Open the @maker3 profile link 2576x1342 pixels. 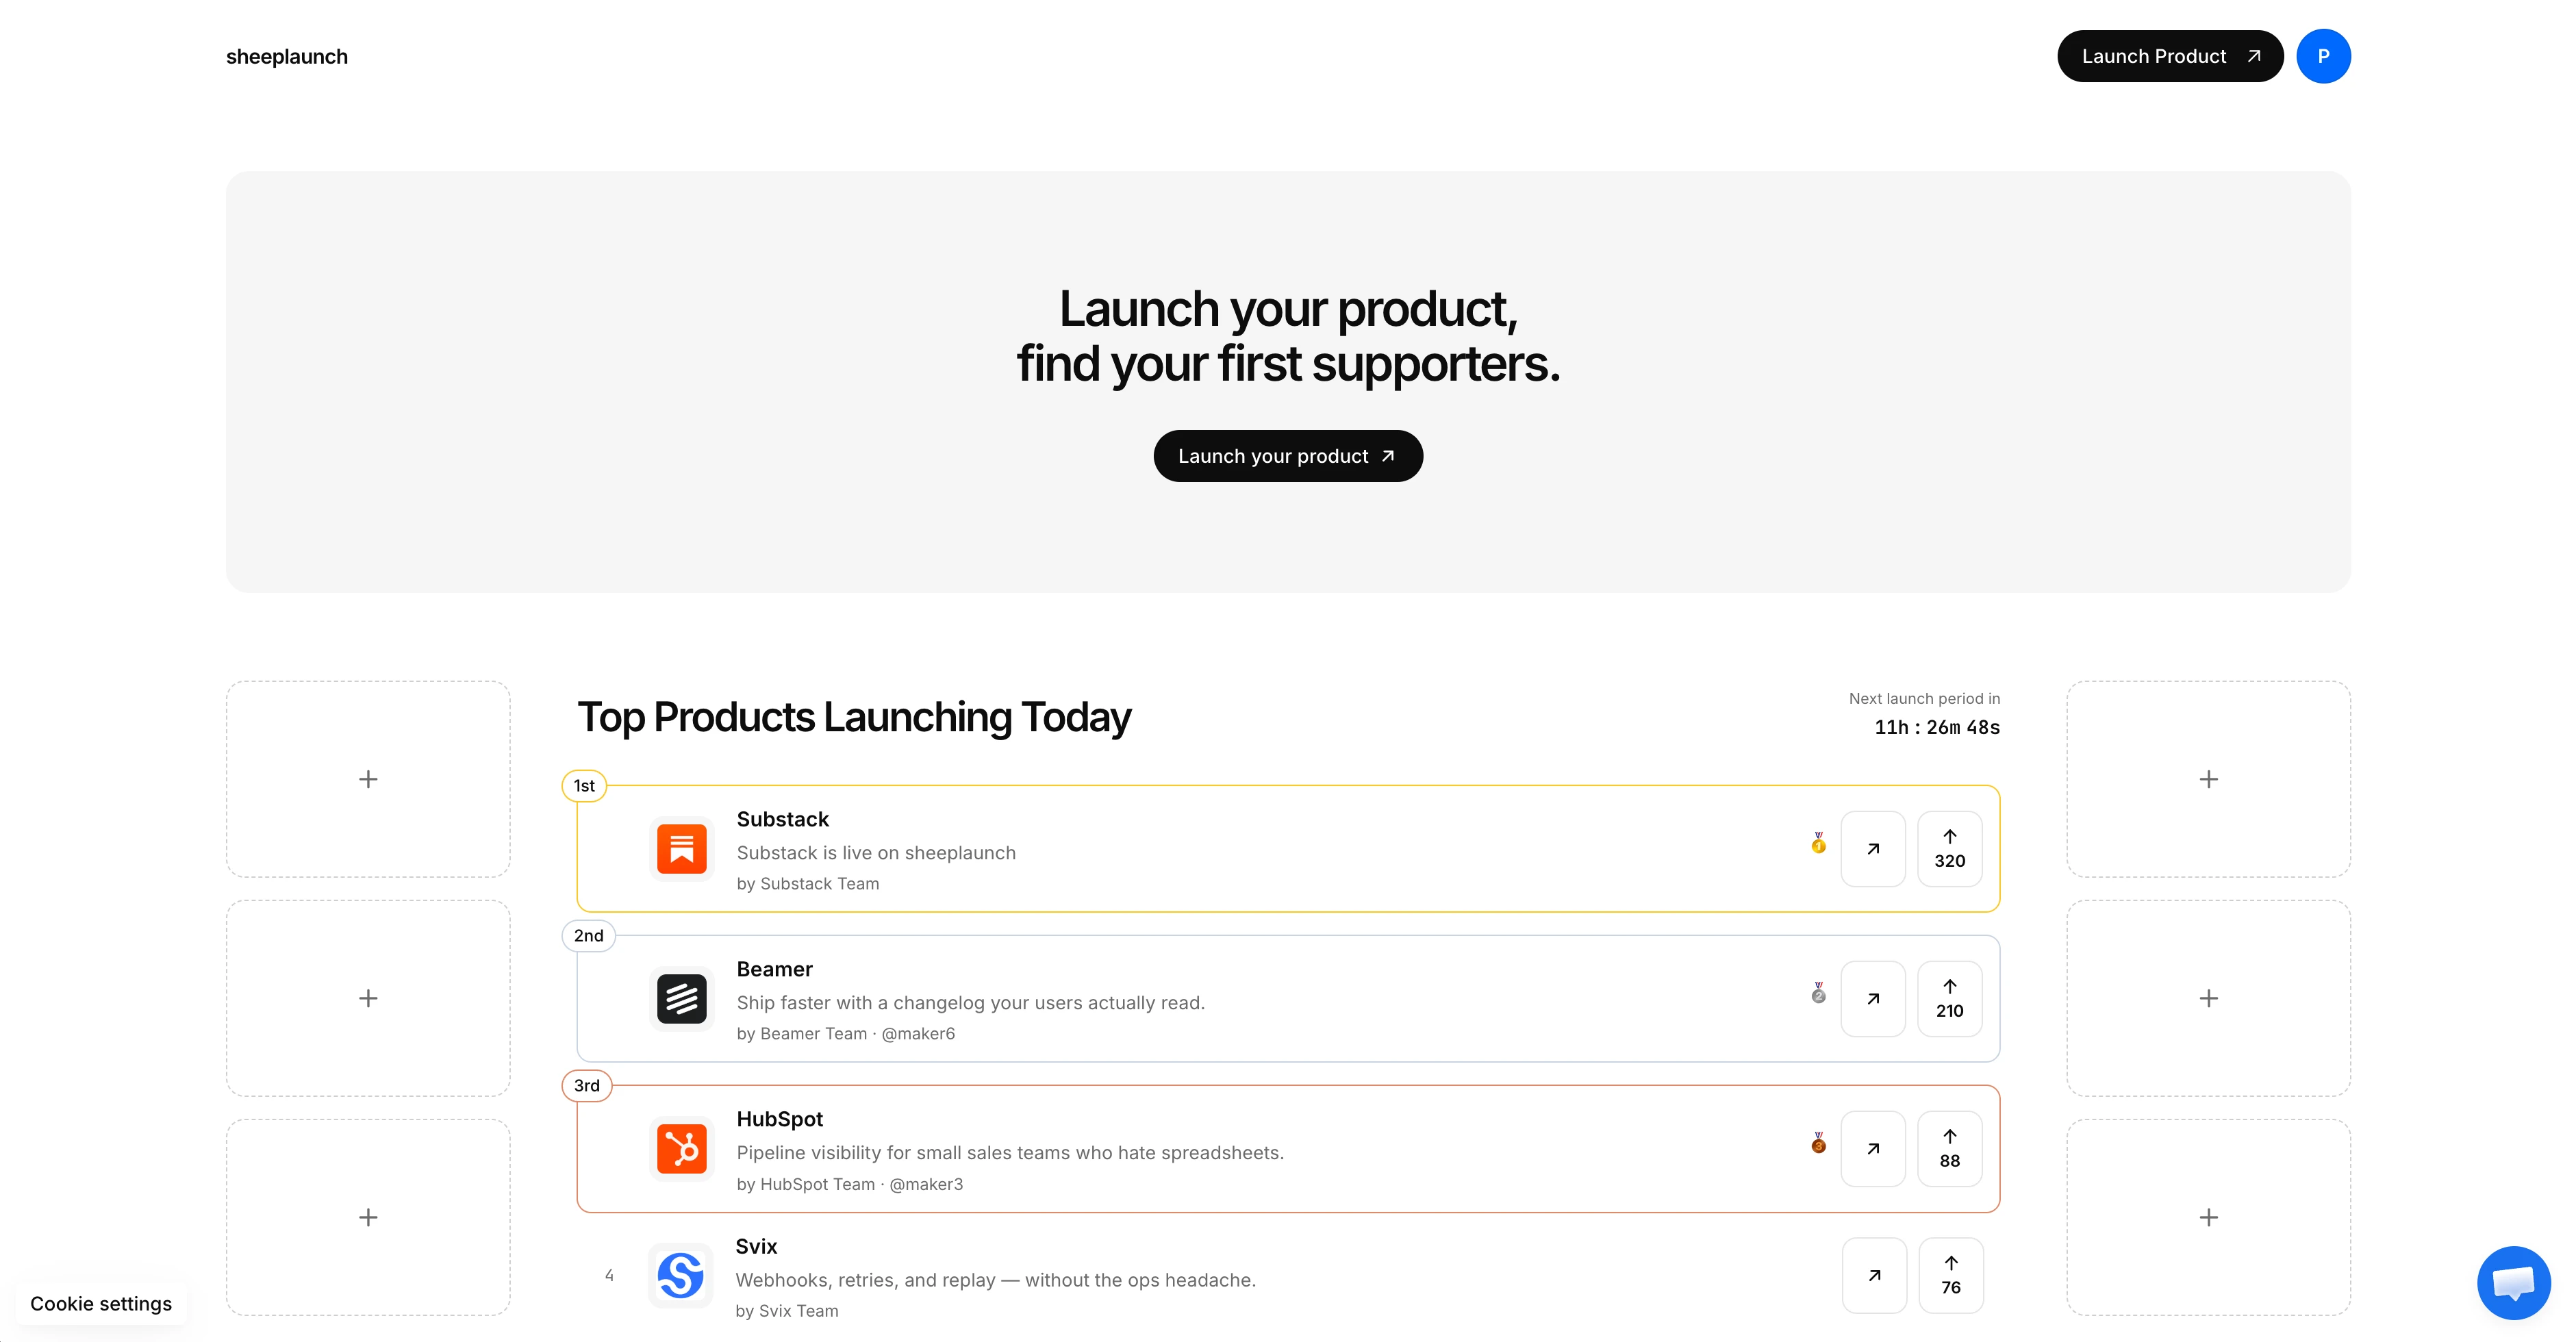click(x=926, y=1184)
